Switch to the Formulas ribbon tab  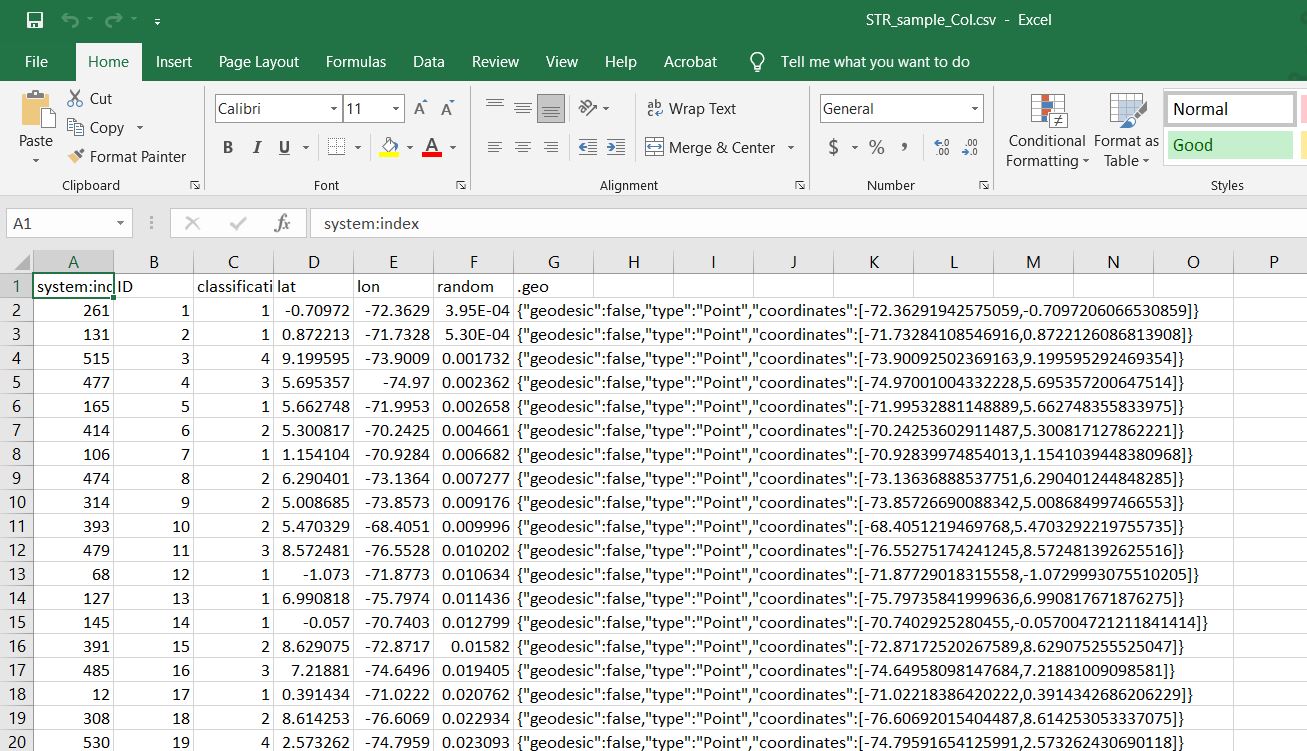coord(355,62)
